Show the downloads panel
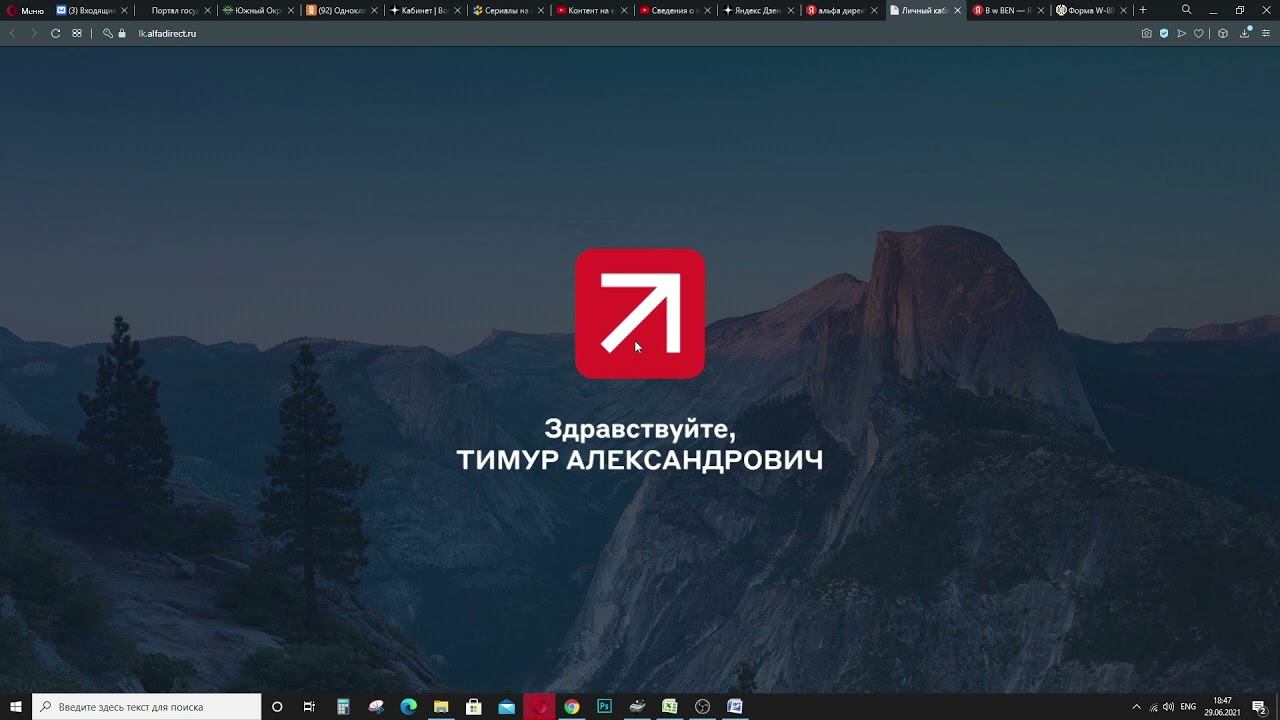1280x720 pixels. tap(1245, 33)
